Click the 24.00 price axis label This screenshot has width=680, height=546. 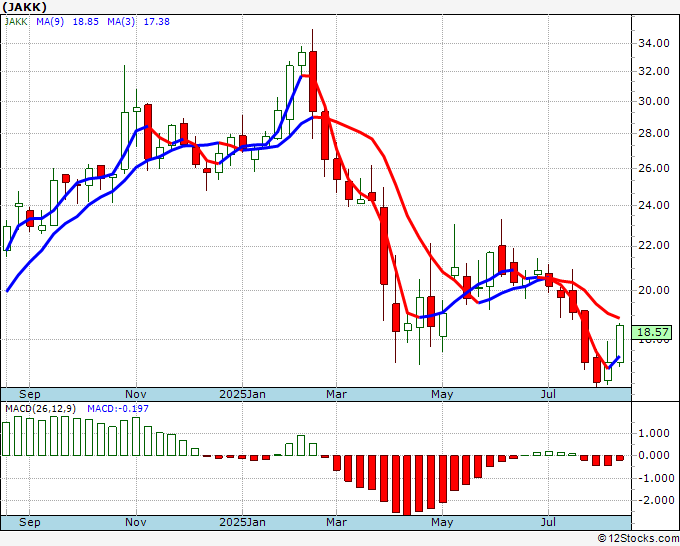tap(654, 205)
